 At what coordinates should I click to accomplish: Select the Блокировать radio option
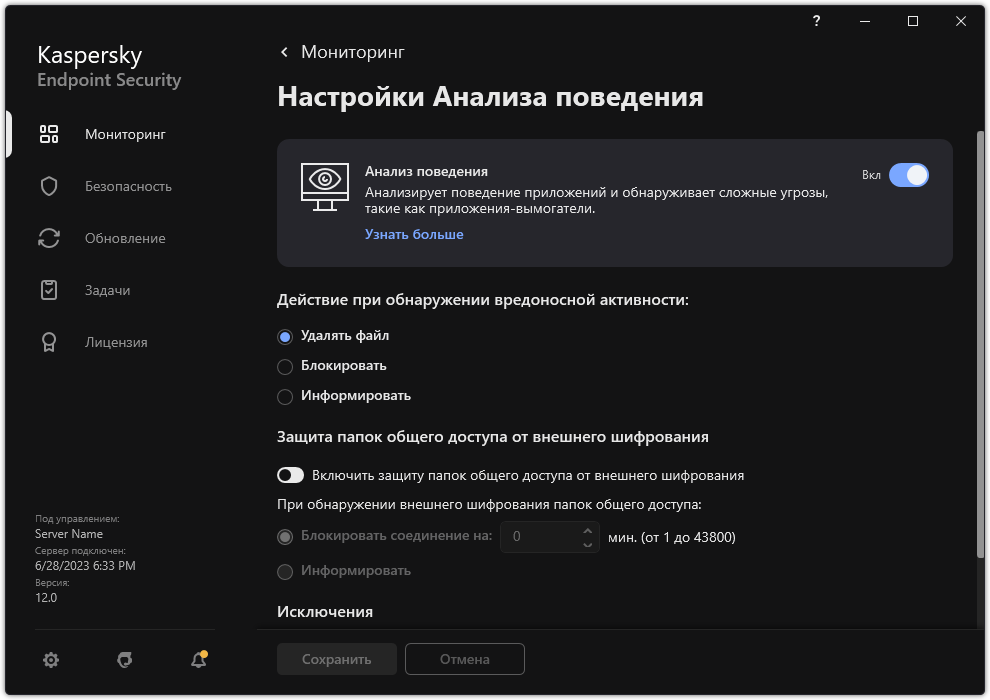click(x=284, y=366)
